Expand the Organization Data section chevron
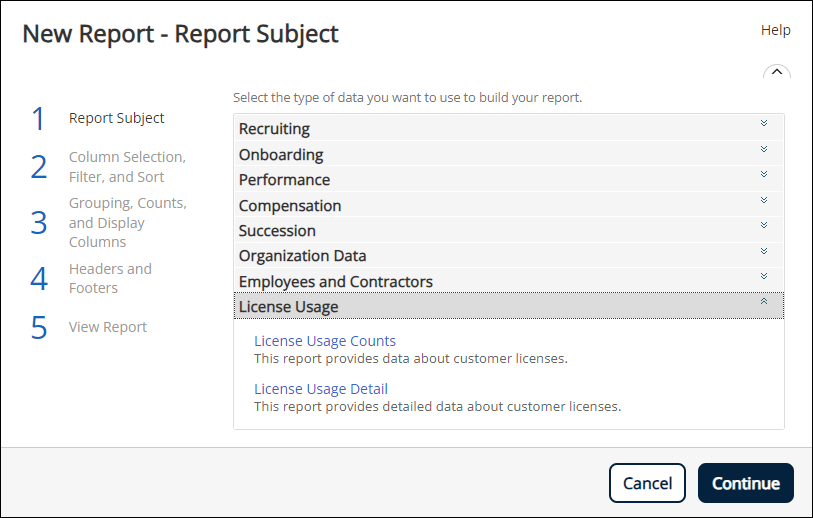 (x=764, y=251)
